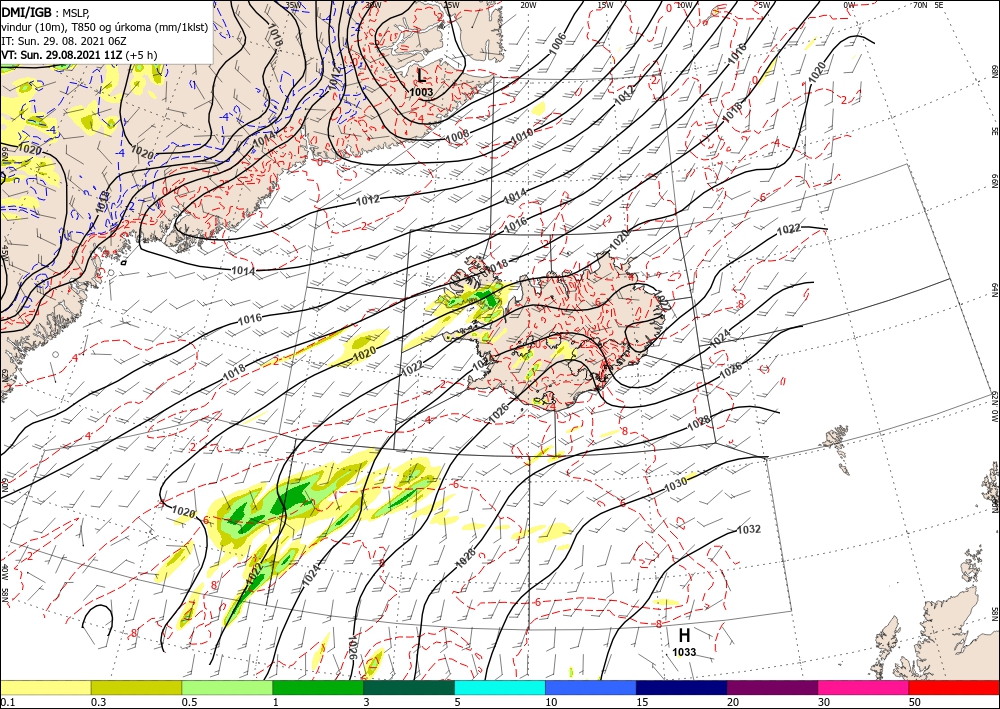Click the 1010 isobar label
The height and width of the screenshot is (709, 1000).
click(x=522, y=135)
